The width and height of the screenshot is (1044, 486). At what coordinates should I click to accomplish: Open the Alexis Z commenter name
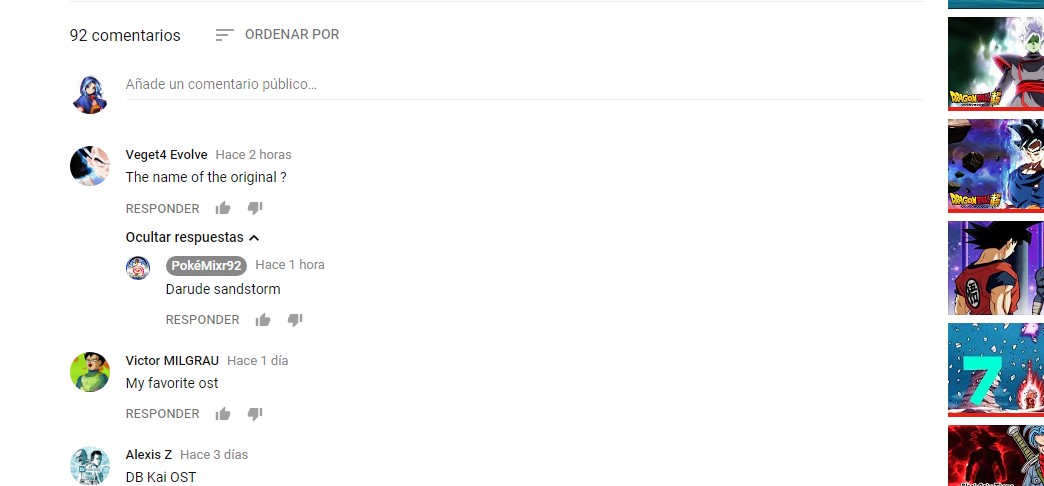[148, 455]
